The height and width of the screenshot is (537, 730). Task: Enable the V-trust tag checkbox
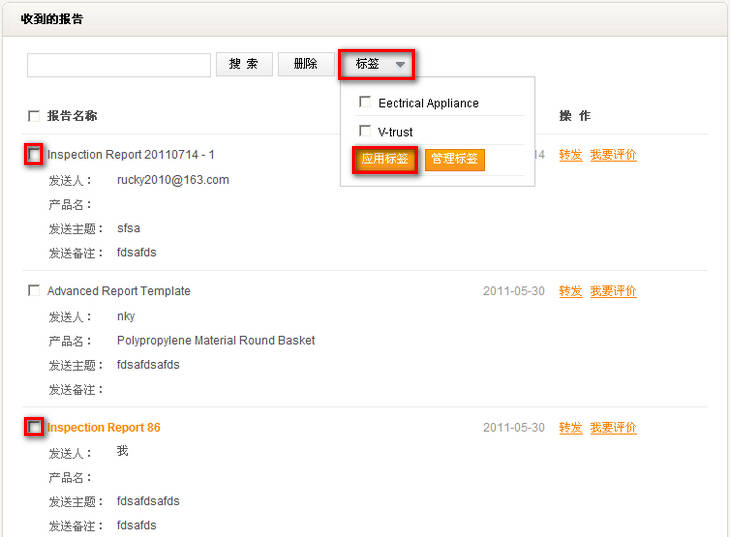coord(365,131)
